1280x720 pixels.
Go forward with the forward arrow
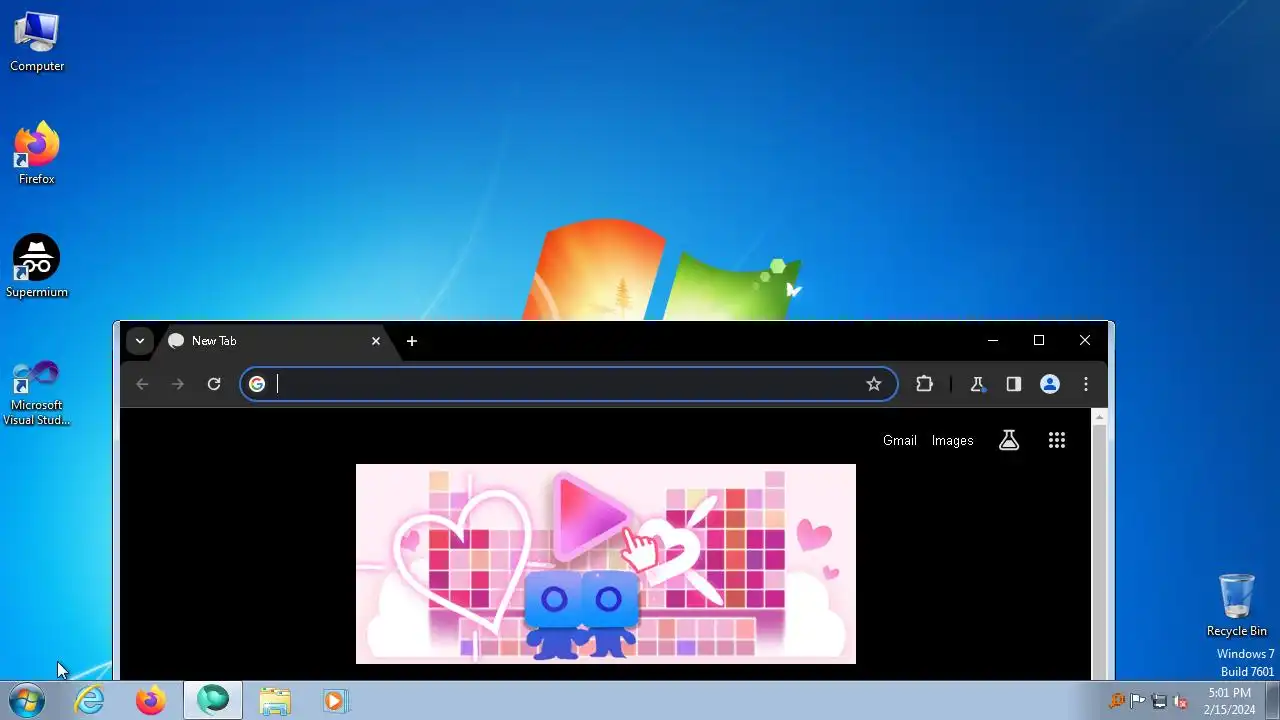(x=178, y=384)
